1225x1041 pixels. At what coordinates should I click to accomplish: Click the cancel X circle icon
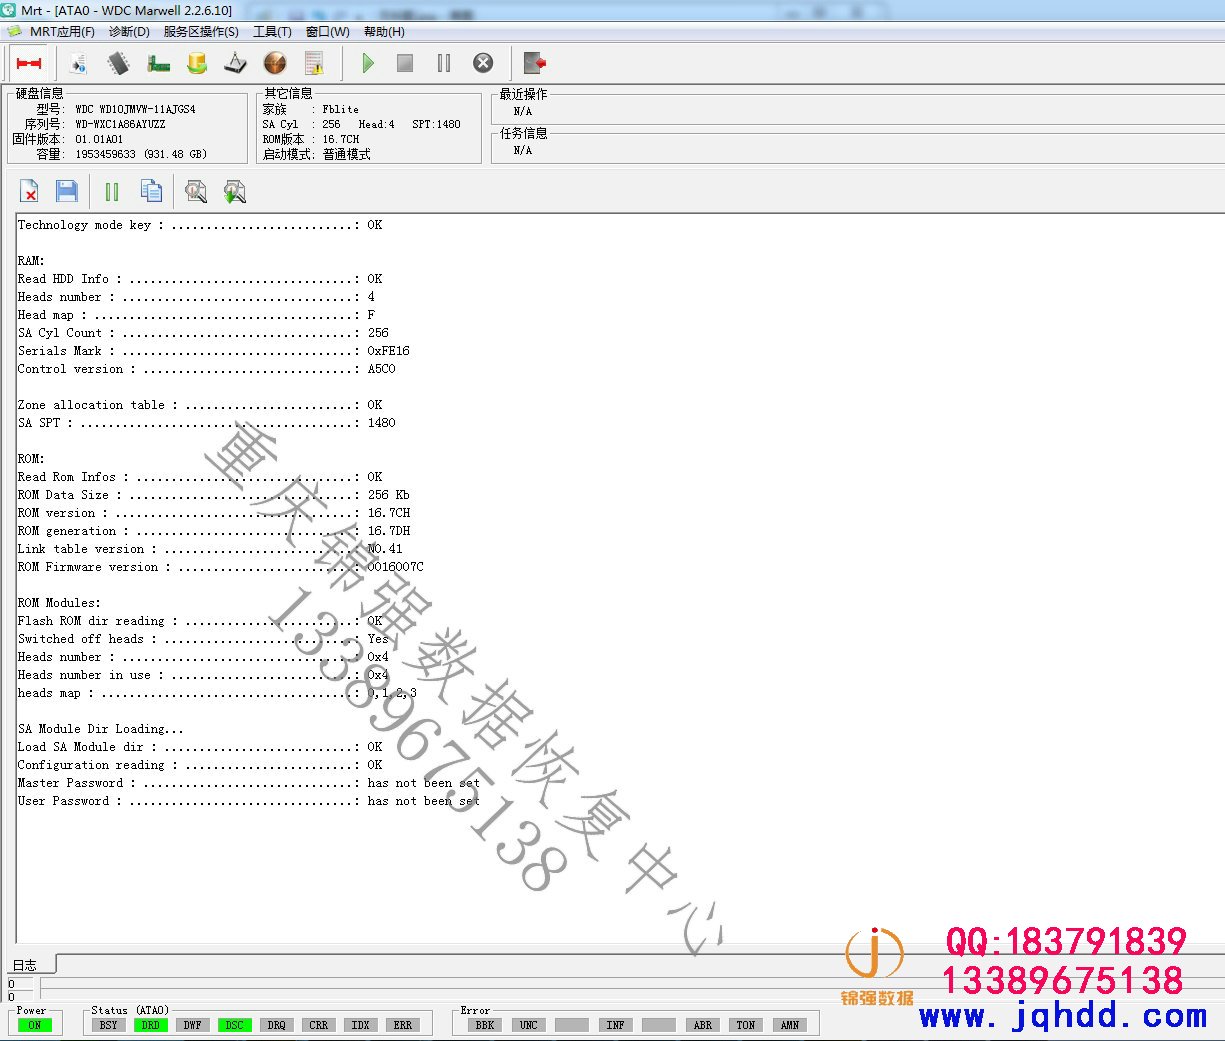[483, 63]
